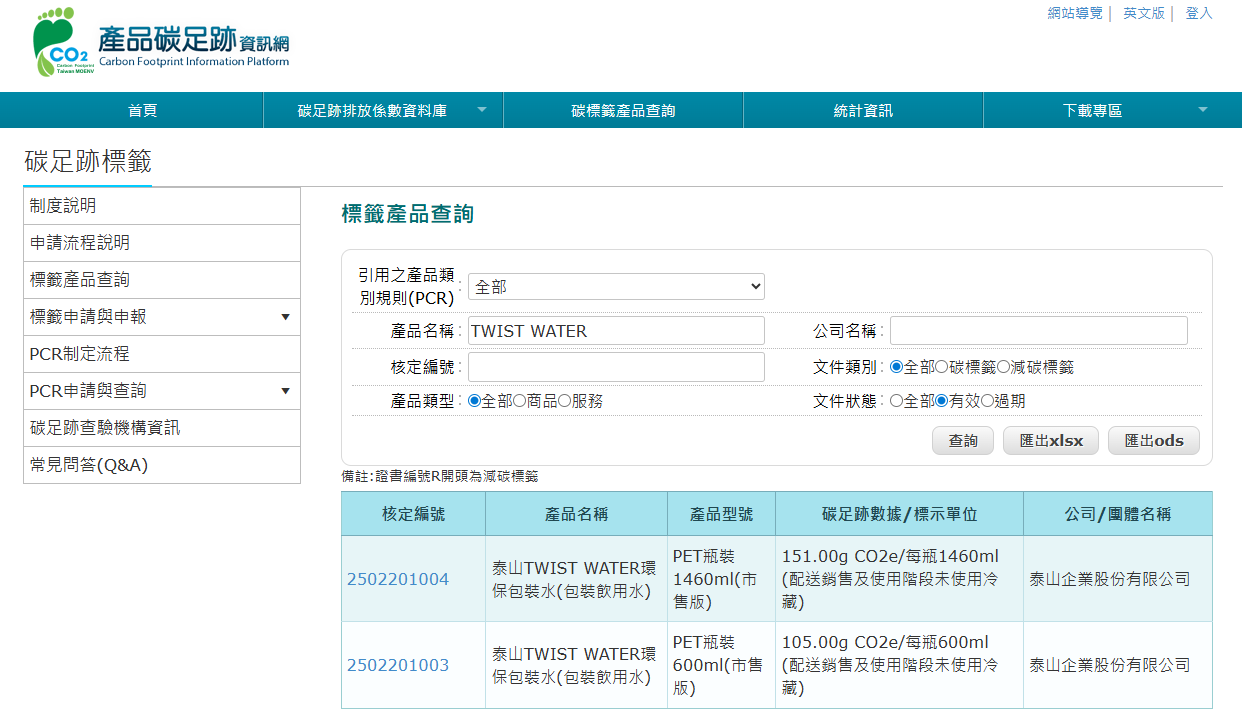Select 碳標籤 file category radio
The width and height of the screenshot is (1242, 728).
[x=941, y=368]
